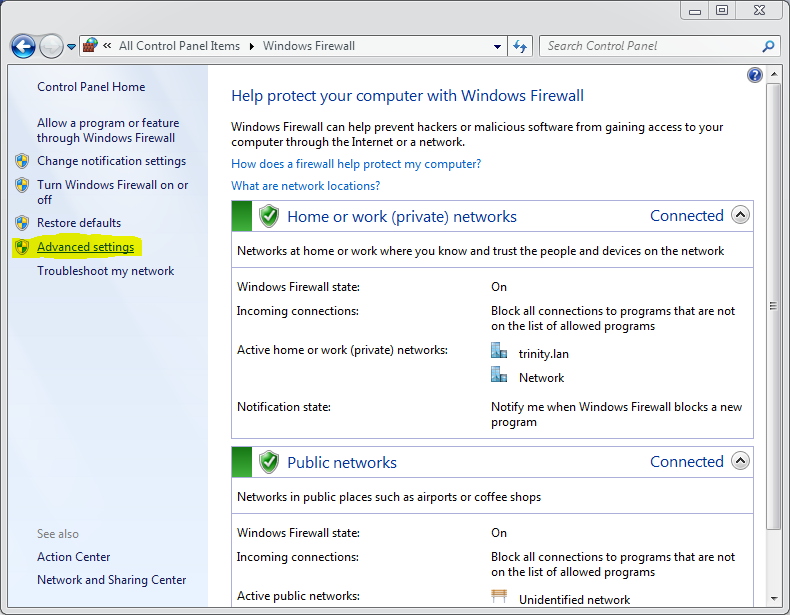The height and width of the screenshot is (615, 790).
Task: Go to All Control Panel Items breadcrumb
Action: tap(179, 46)
